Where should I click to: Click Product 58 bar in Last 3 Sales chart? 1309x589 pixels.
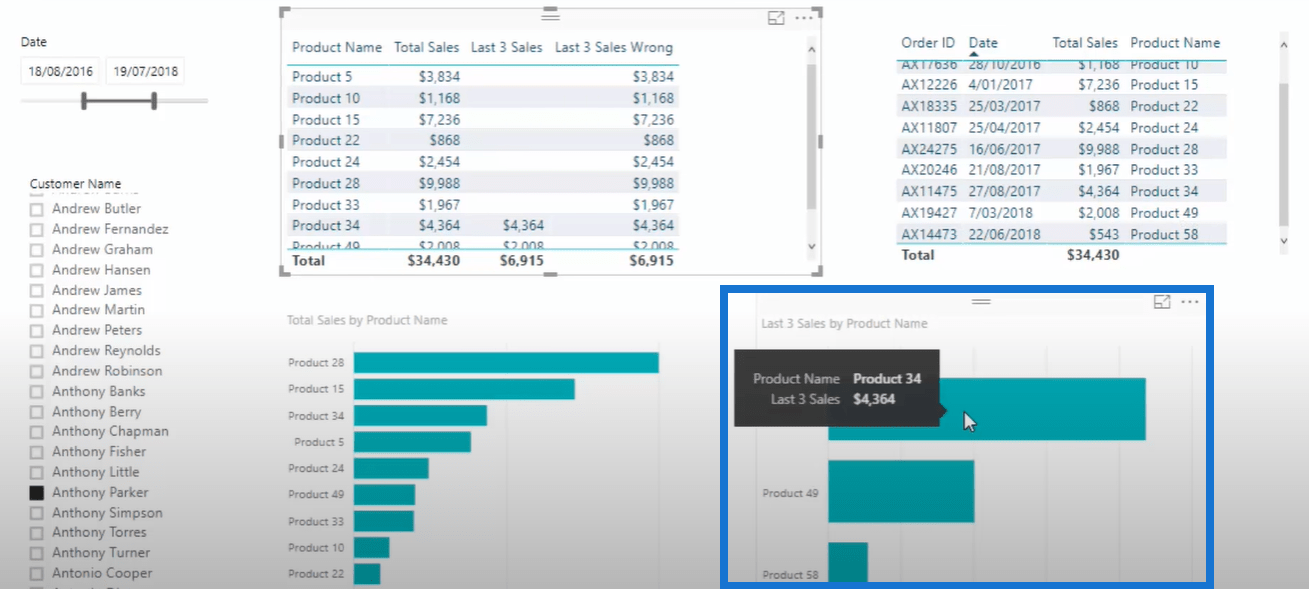[x=848, y=562]
